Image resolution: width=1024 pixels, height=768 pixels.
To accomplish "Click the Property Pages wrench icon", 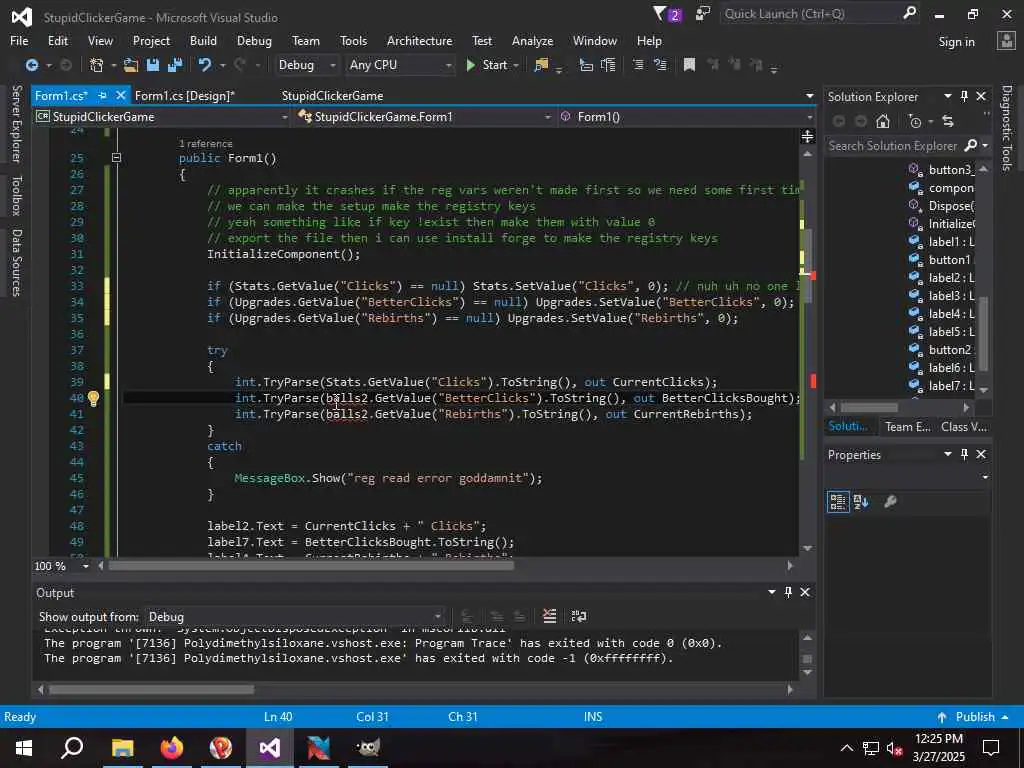I will [890, 502].
